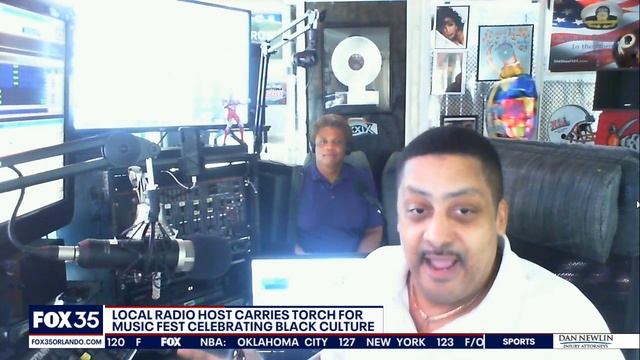Image resolution: width=640 pixels, height=360 pixels.
Task: Open the FOX35ORLANDO.COM web address
Action: click(66, 342)
